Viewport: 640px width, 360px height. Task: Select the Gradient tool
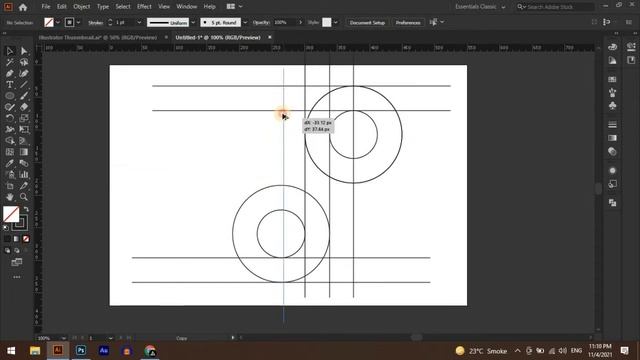24,152
